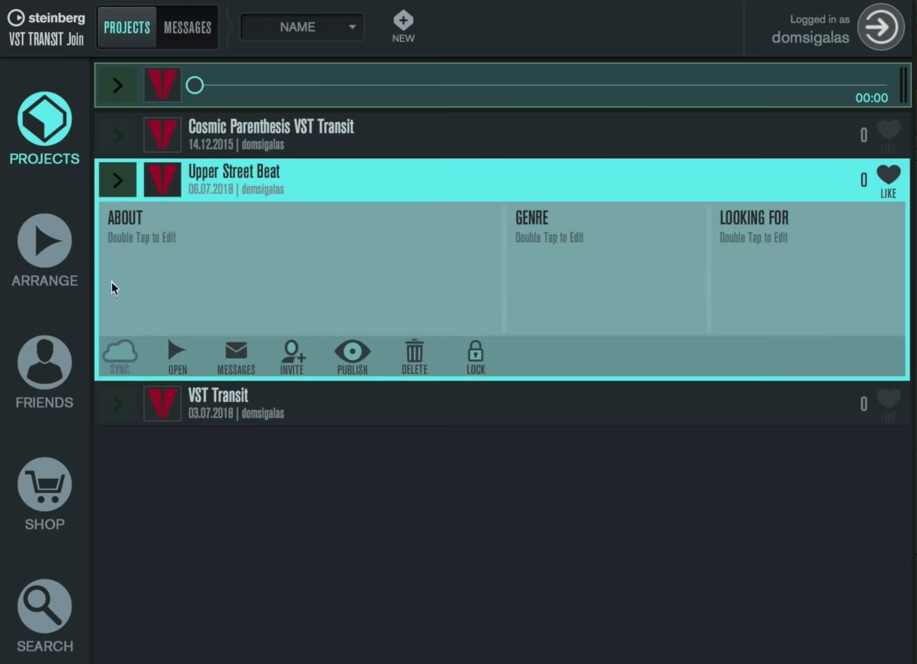Click the Cosmic Parenthesis project thumbnail
The image size is (917, 664).
162,135
